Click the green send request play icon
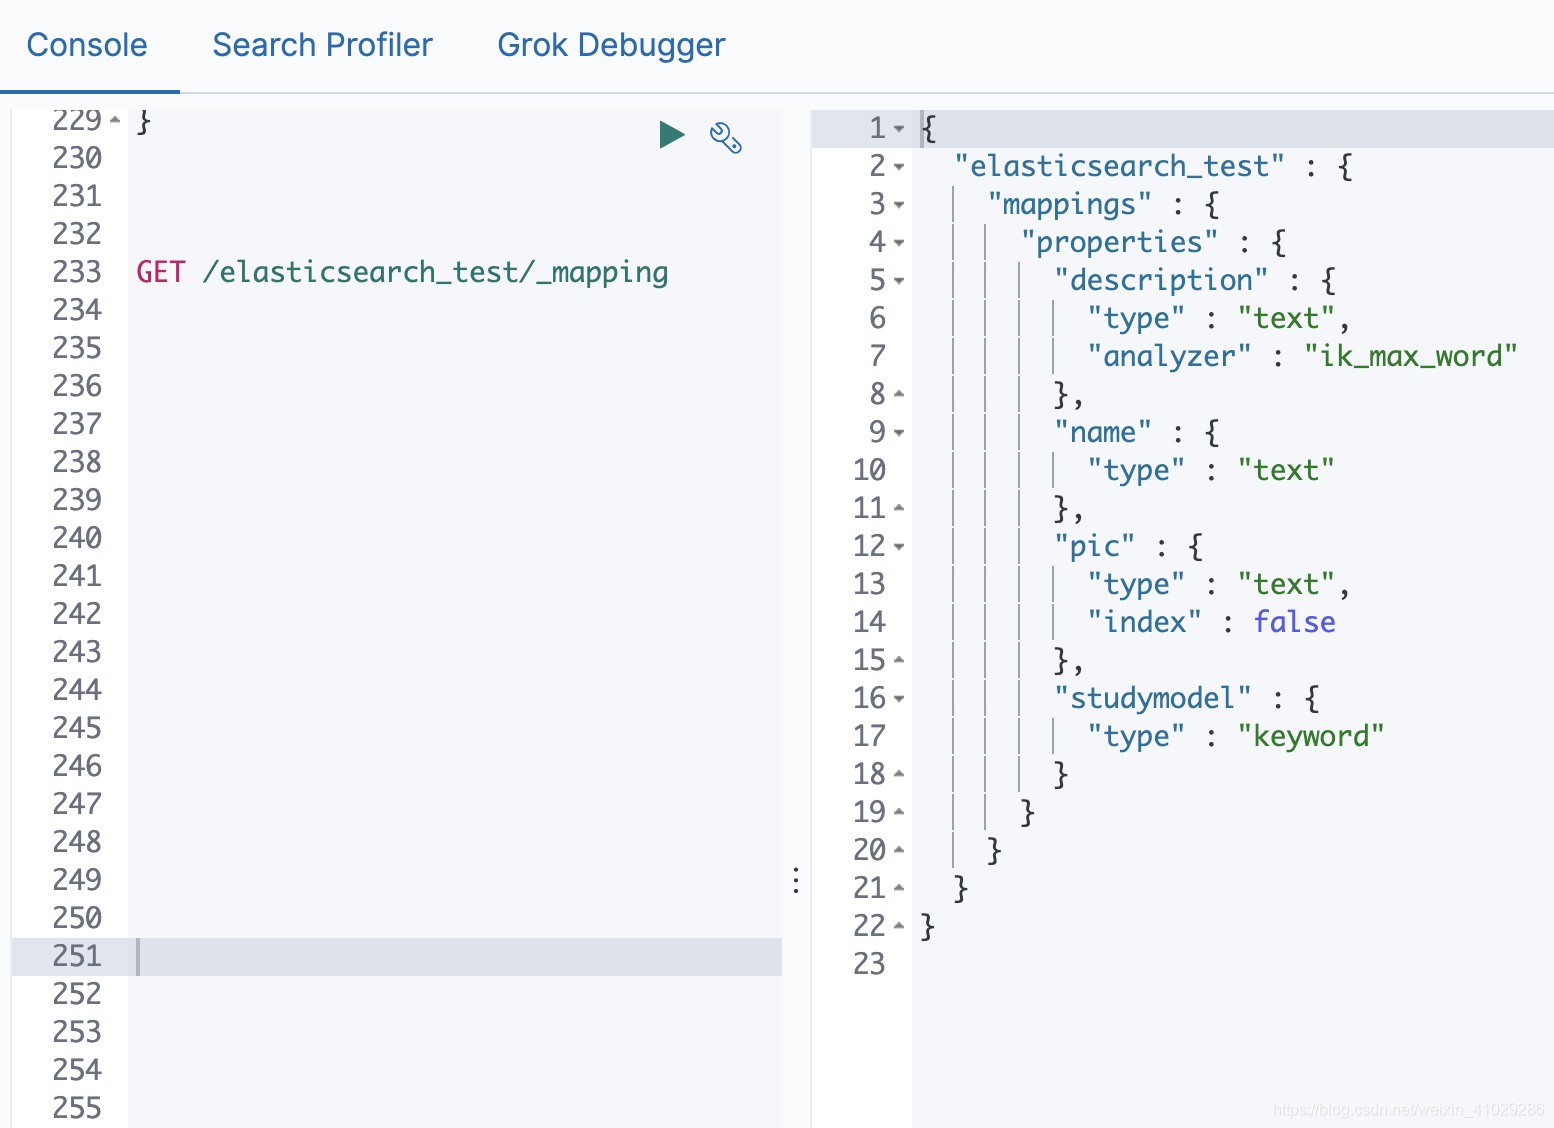 672,134
